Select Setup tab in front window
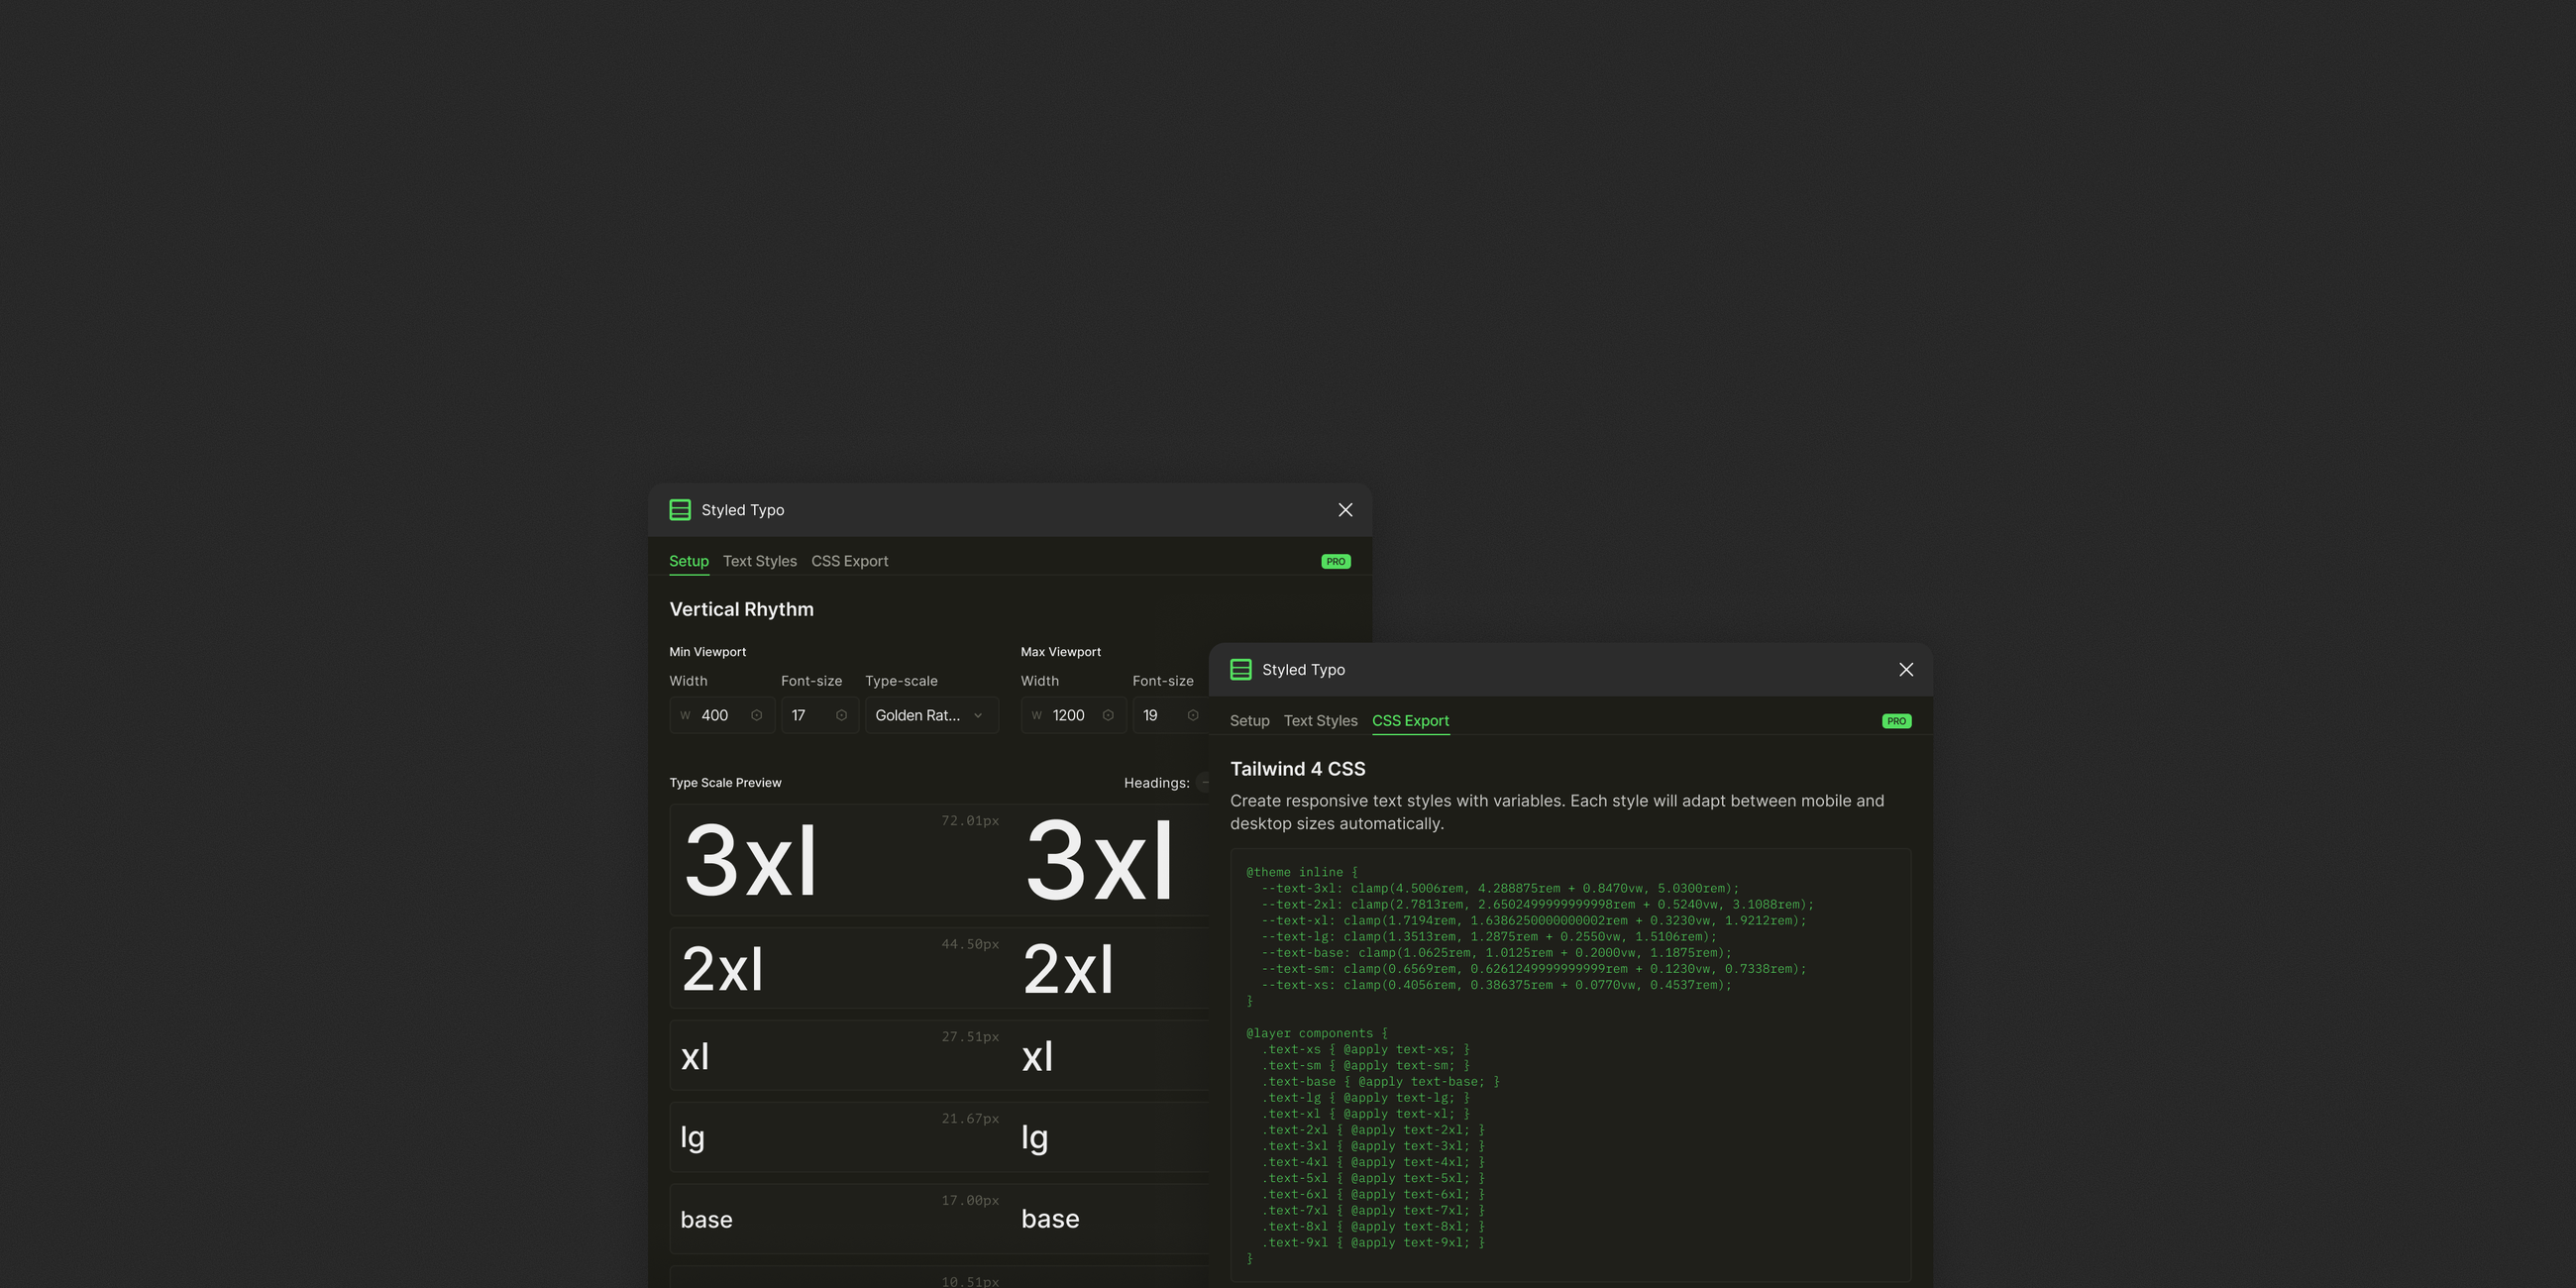The height and width of the screenshot is (1288, 2576). click(x=1249, y=721)
